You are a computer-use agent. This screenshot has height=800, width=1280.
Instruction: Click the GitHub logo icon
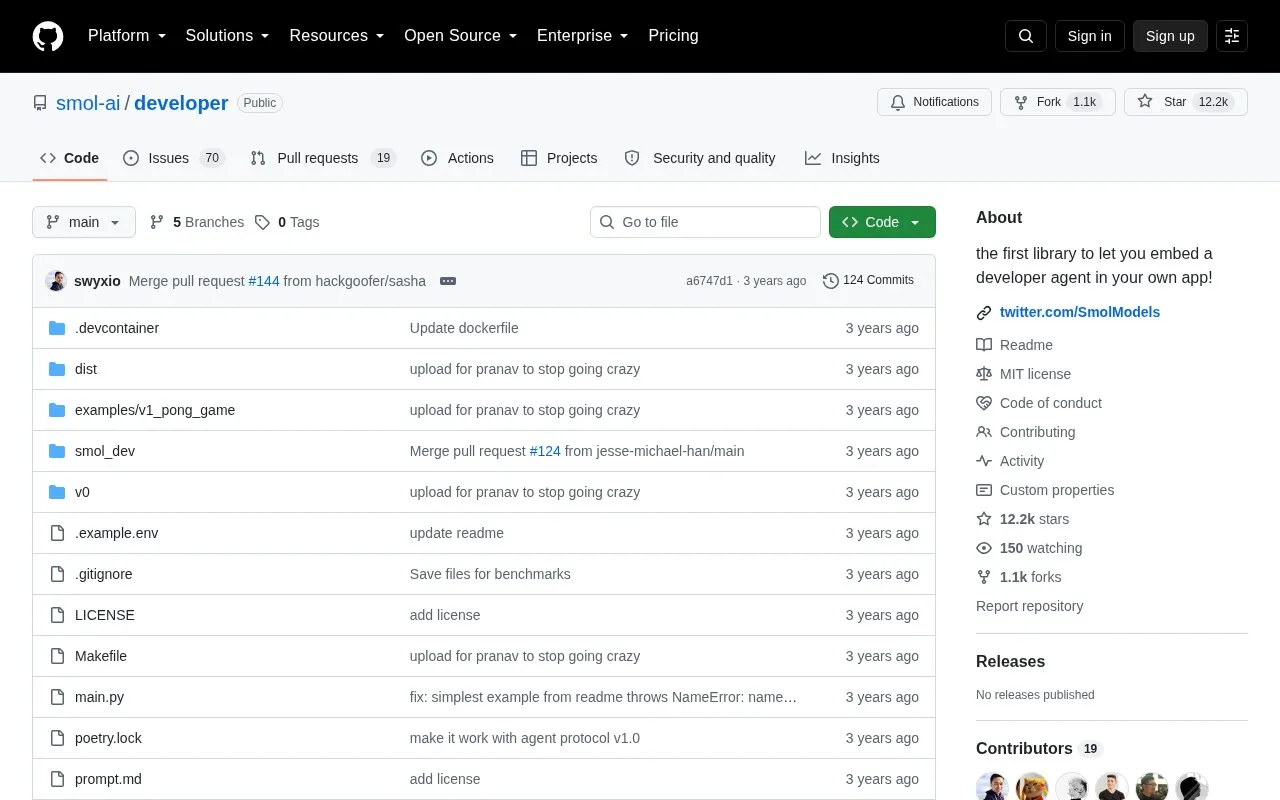(48, 36)
